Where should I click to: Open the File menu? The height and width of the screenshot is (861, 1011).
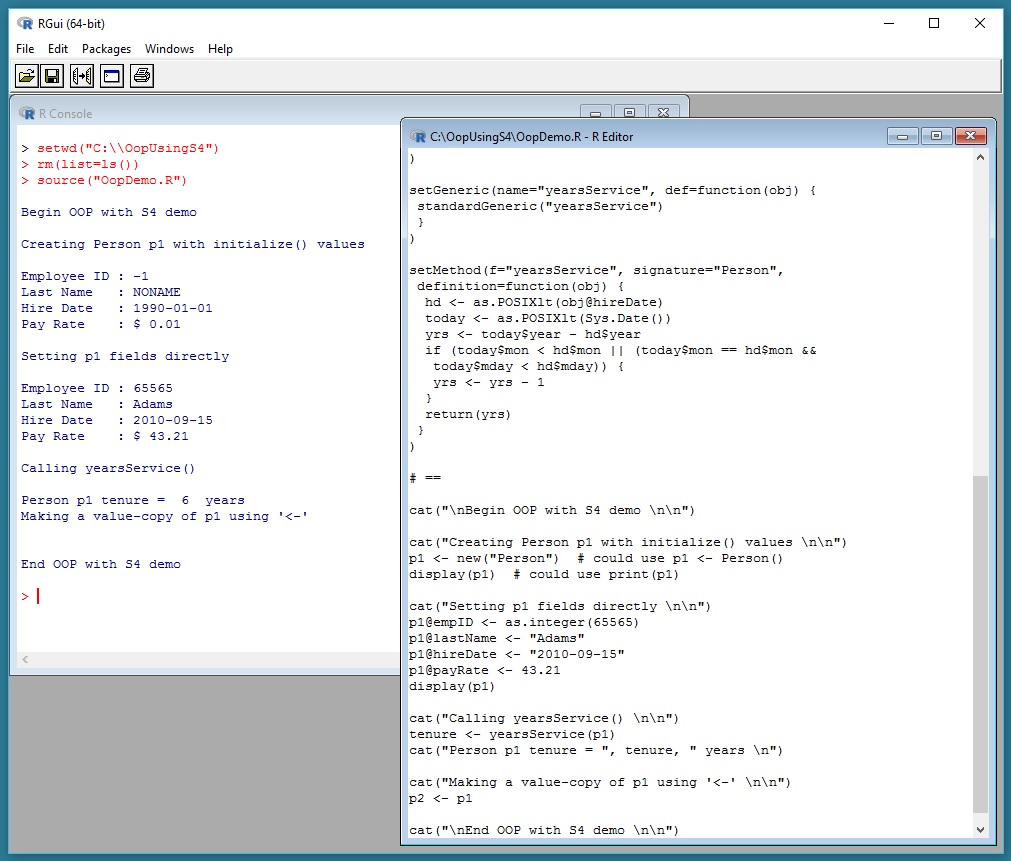[x=25, y=49]
